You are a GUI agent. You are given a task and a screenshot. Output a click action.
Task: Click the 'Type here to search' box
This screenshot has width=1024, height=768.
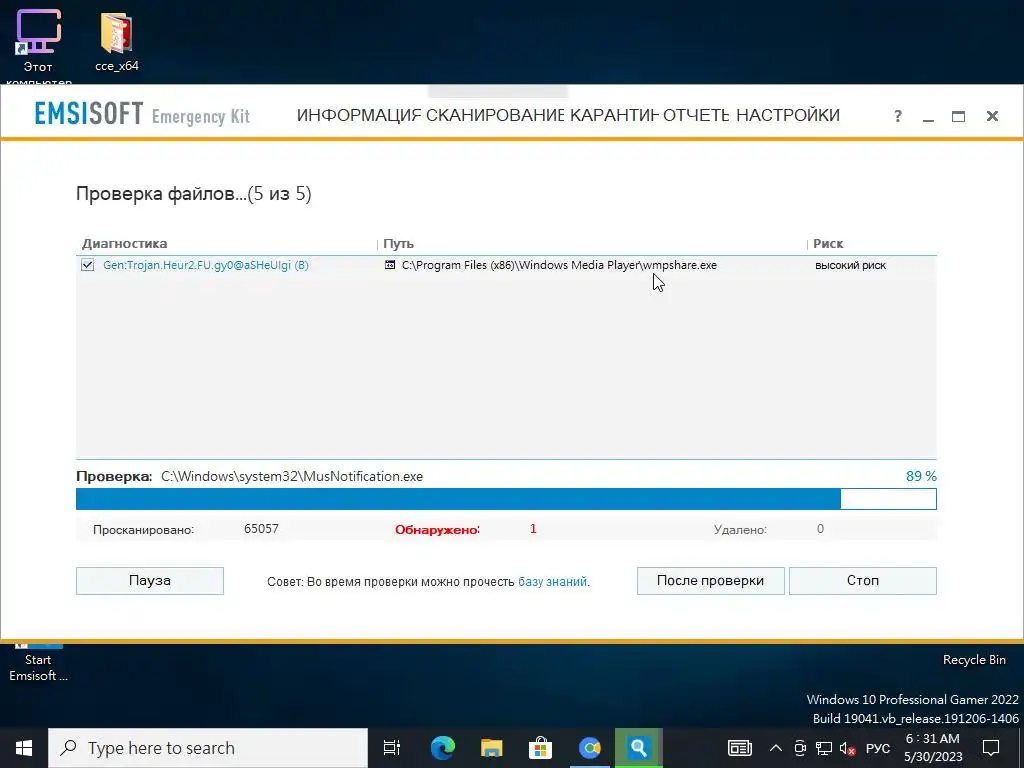pyautogui.click(x=208, y=748)
